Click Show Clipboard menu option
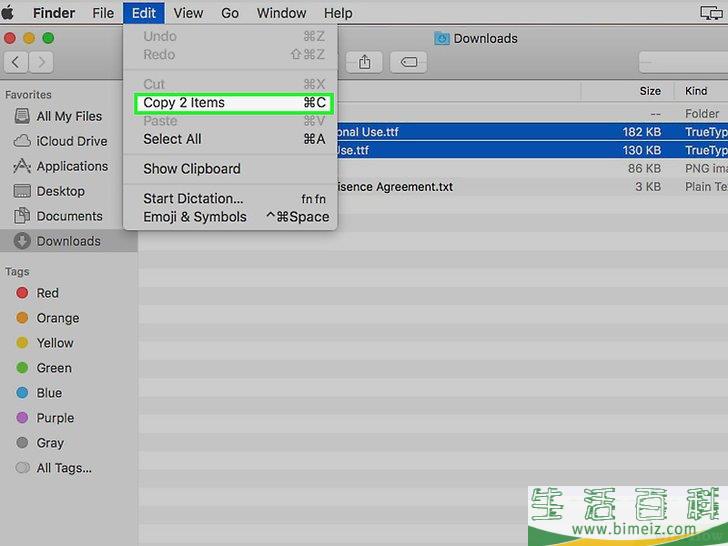Image resolution: width=728 pixels, height=546 pixels. point(191,168)
